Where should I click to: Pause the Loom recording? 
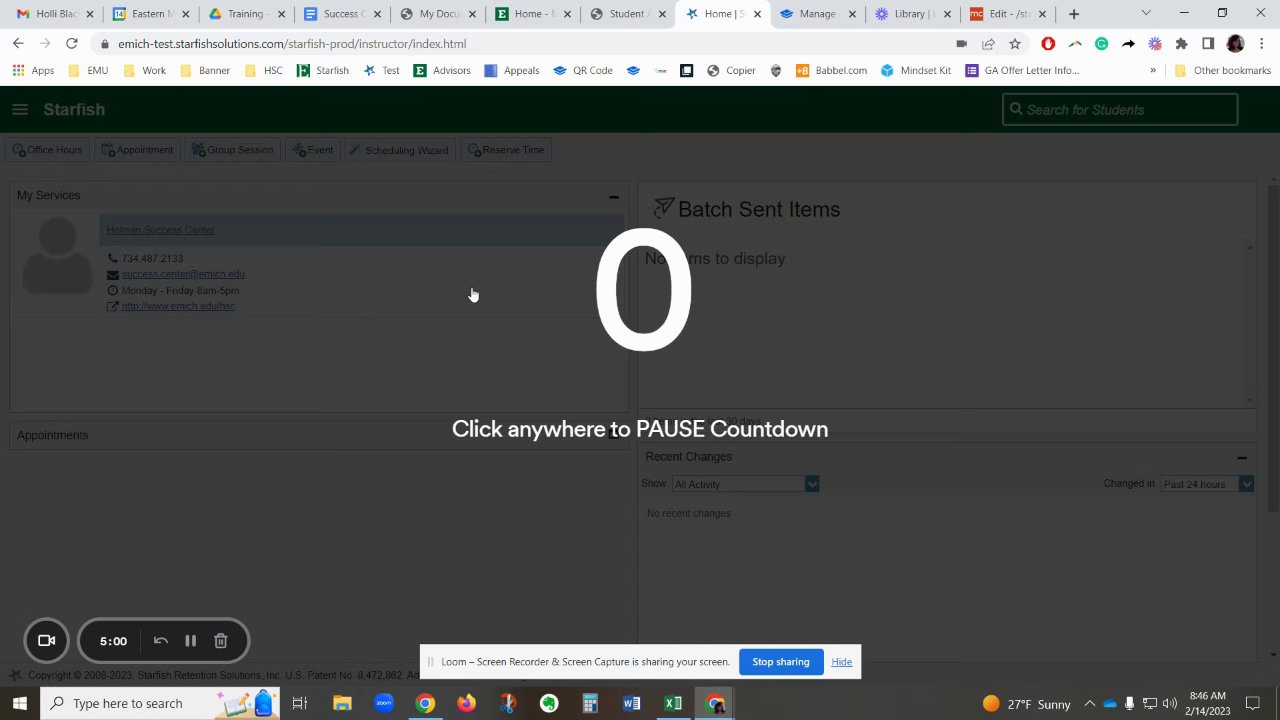tap(190, 641)
